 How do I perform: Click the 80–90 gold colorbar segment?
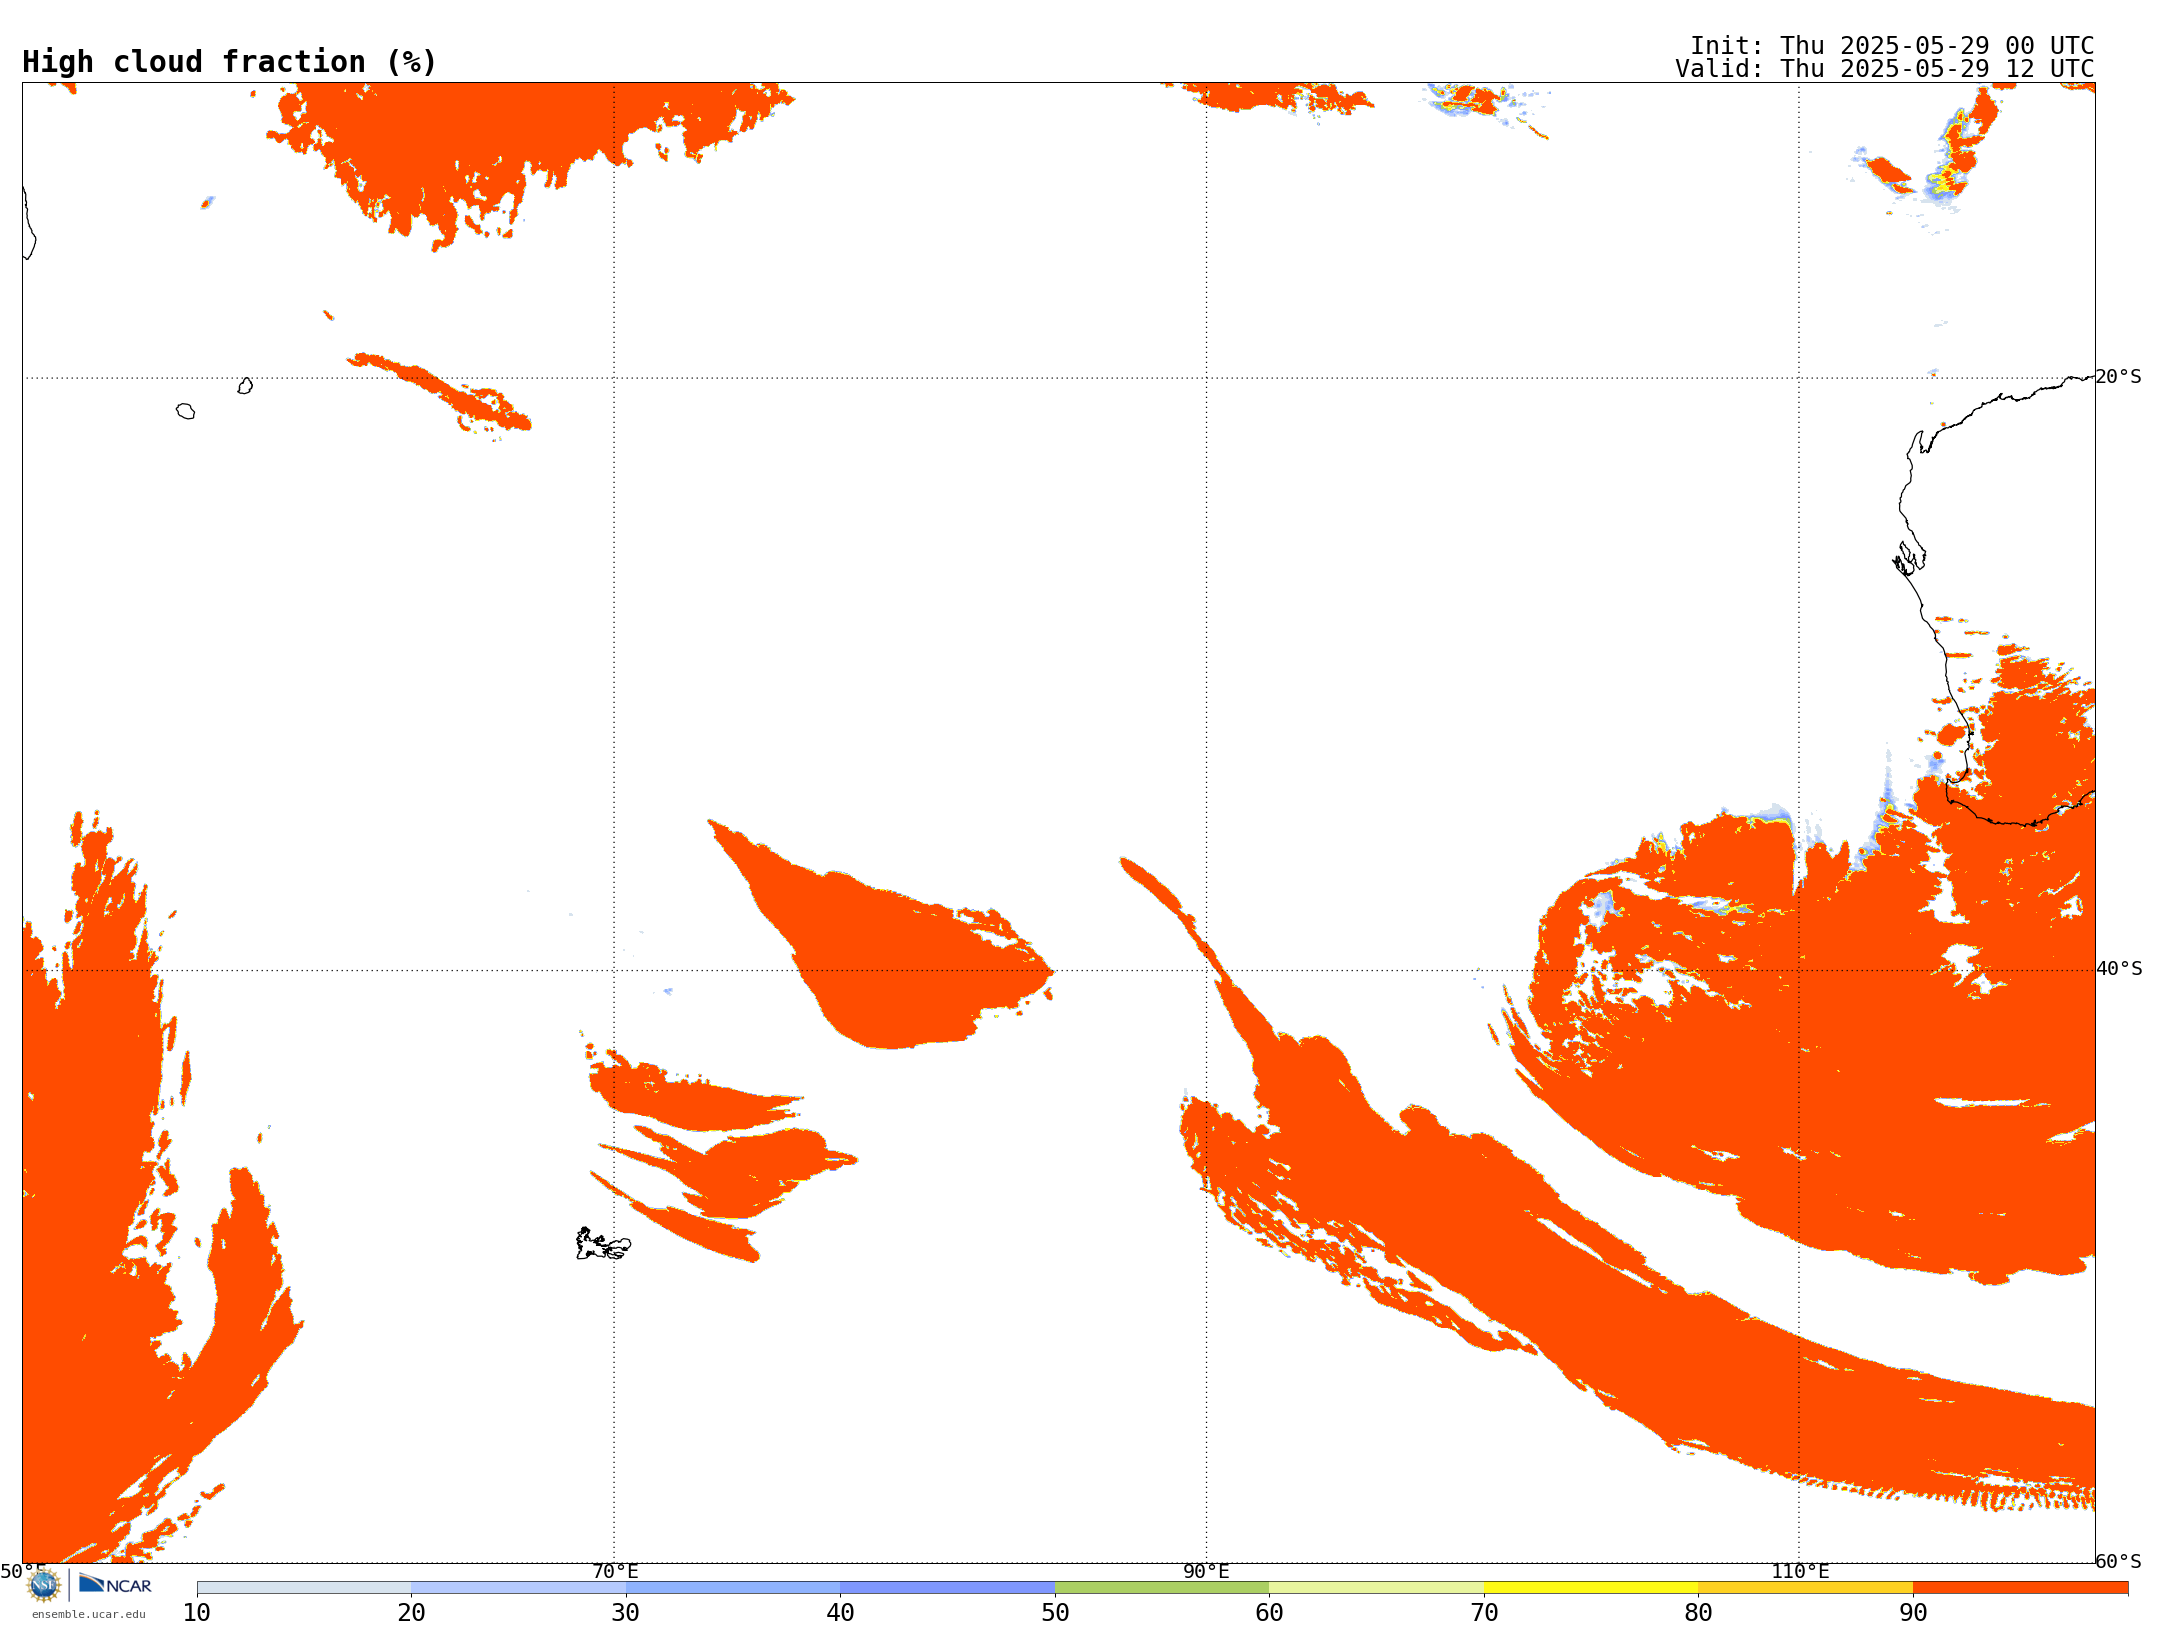pyautogui.click(x=1805, y=1588)
